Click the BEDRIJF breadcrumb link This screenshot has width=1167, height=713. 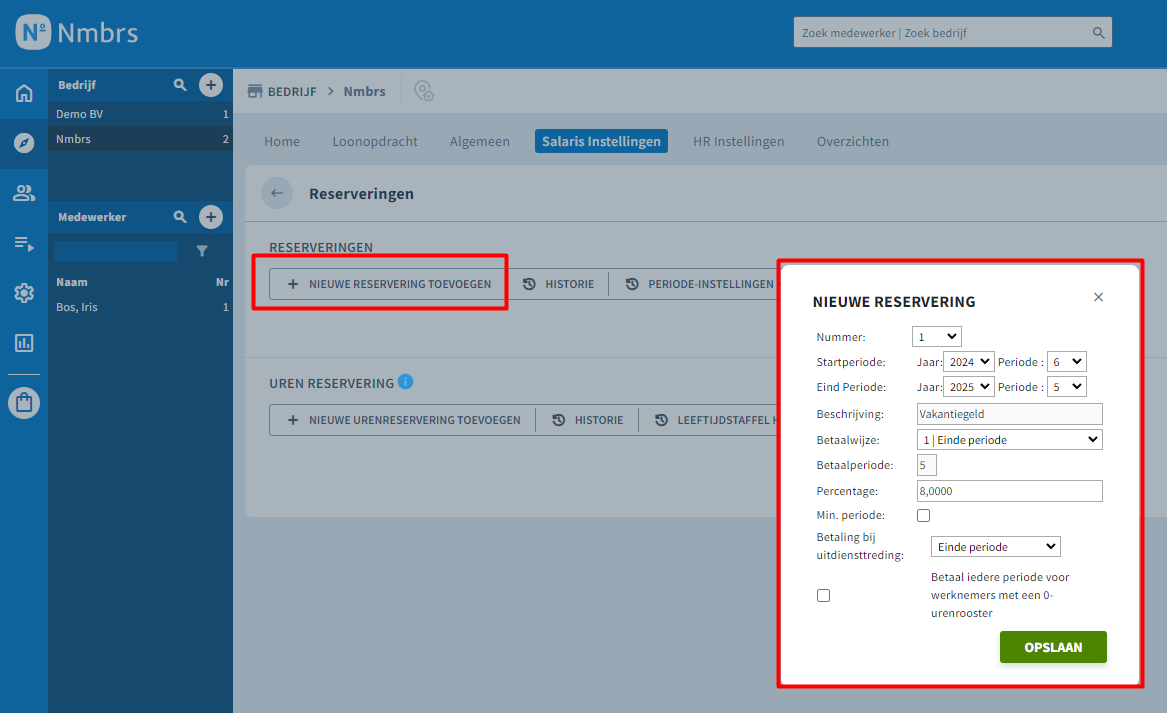tap(292, 91)
